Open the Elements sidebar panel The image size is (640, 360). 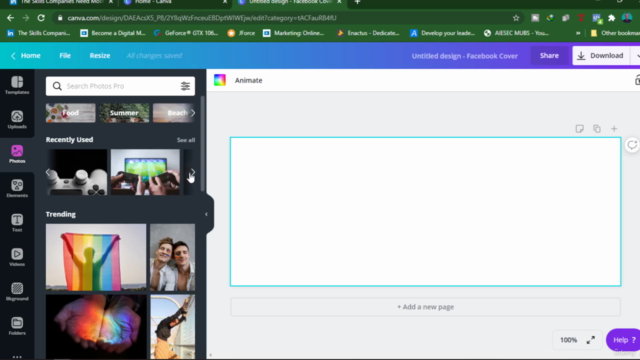pos(17,189)
